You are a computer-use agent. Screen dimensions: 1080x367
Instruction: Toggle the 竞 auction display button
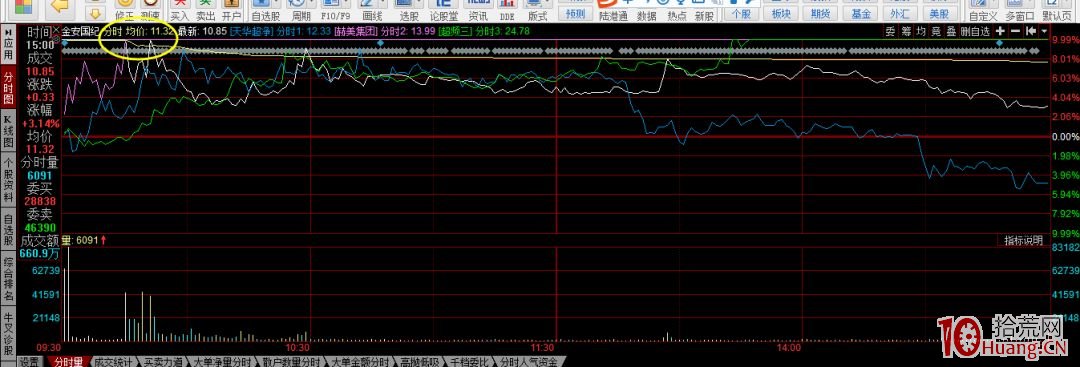[935, 31]
